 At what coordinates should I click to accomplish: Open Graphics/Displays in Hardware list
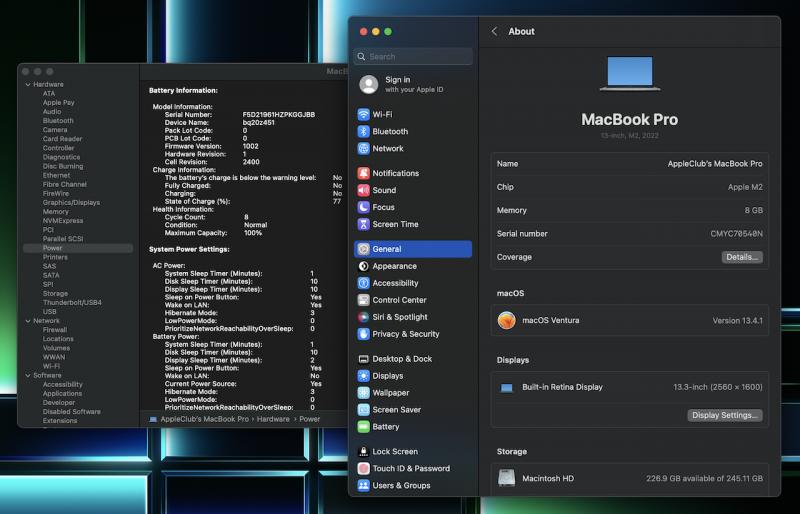pyautogui.click(x=71, y=203)
